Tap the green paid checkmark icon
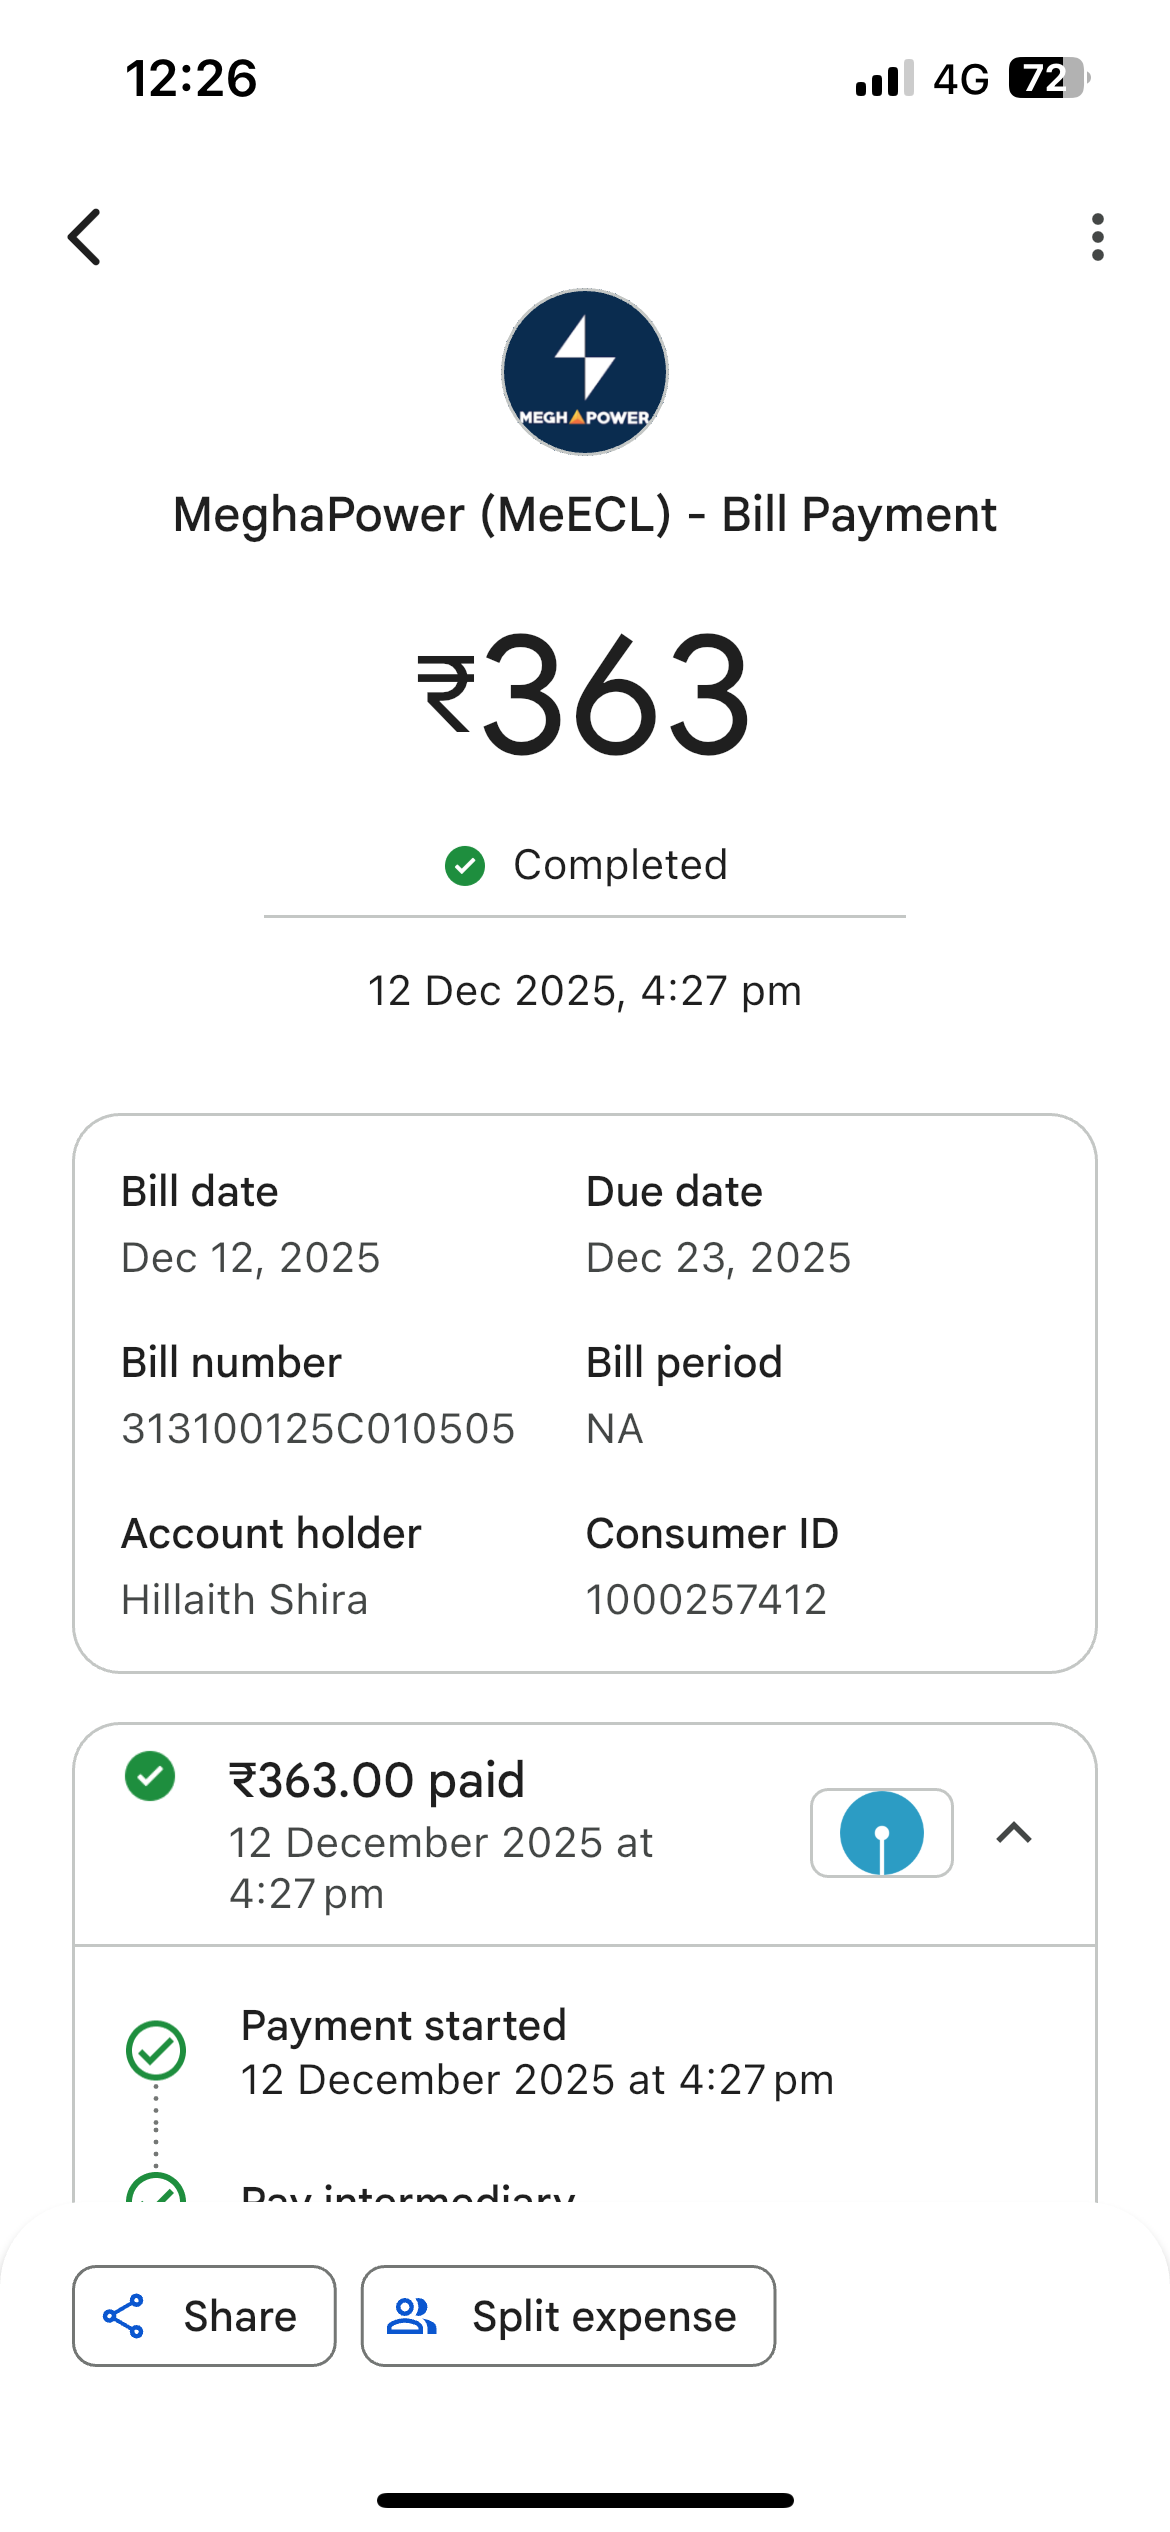Image resolution: width=1170 pixels, height=2532 pixels. (150, 1776)
